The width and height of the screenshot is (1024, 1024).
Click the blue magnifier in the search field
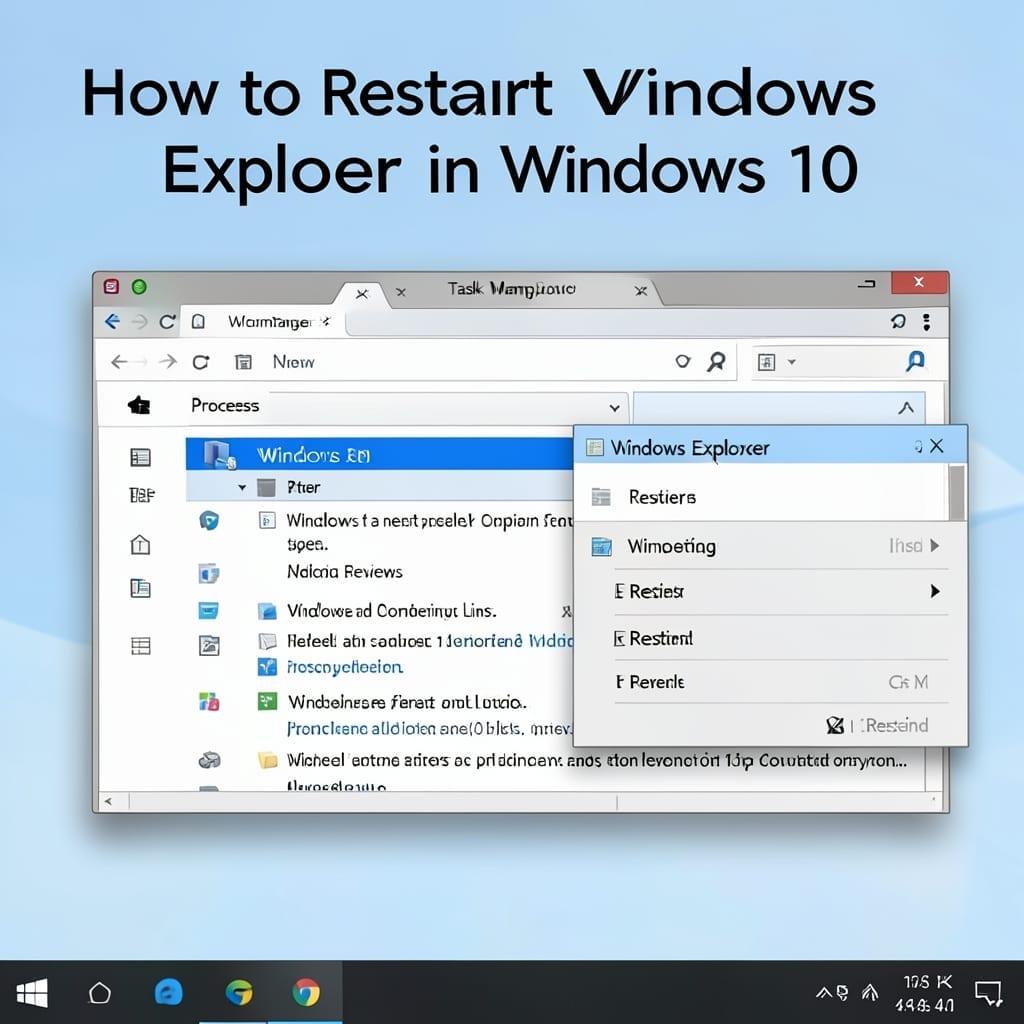(915, 361)
